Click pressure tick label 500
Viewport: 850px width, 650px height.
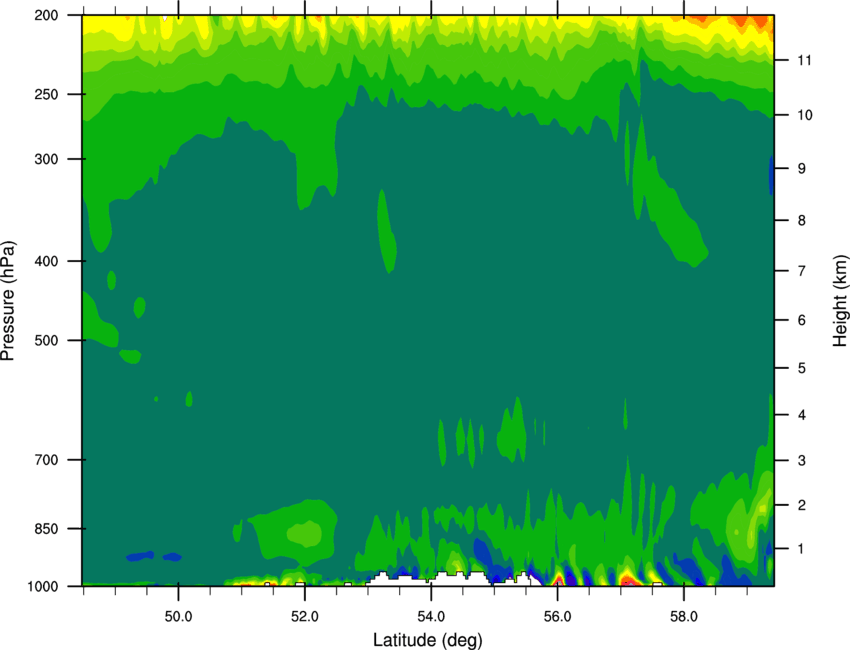click(47, 340)
